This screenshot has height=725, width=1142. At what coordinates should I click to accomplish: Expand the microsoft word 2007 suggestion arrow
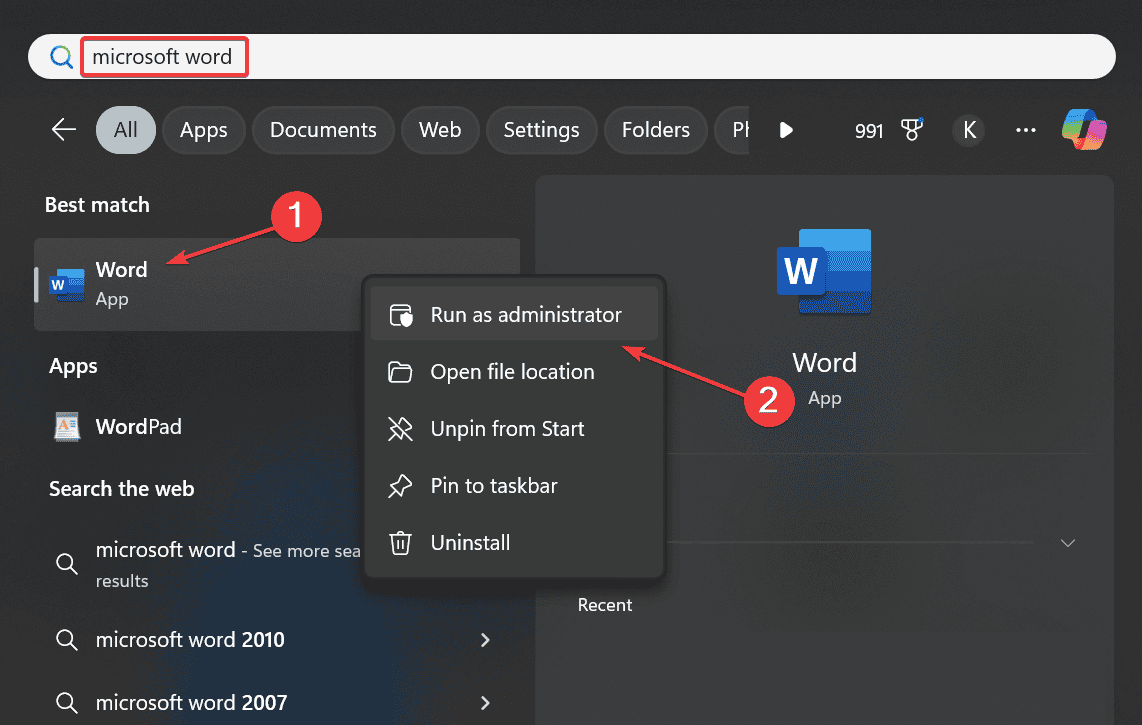click(485, 702)
